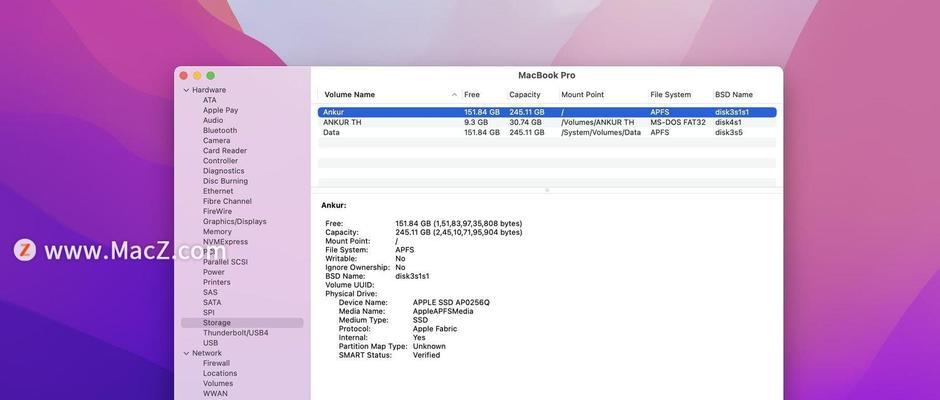Open Bluetooth hardware details
The image size is (940, 400).
pyautogui.click(x=219, y=130)
